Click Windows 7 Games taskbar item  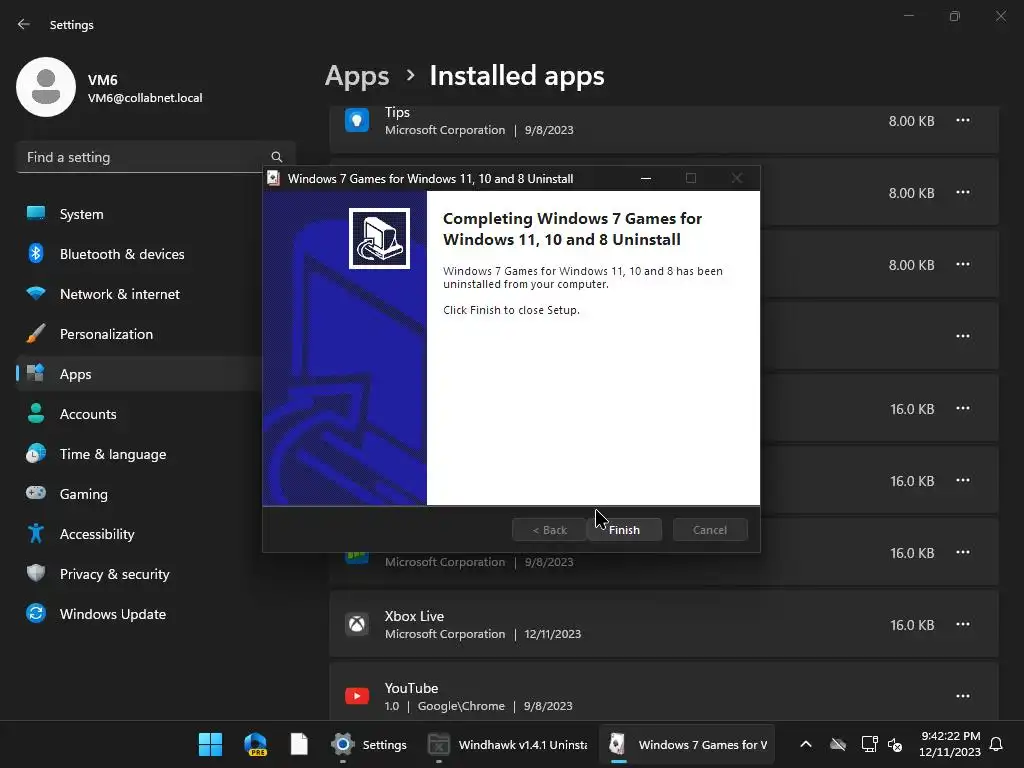pyautogui.click(x=687, y=744)
